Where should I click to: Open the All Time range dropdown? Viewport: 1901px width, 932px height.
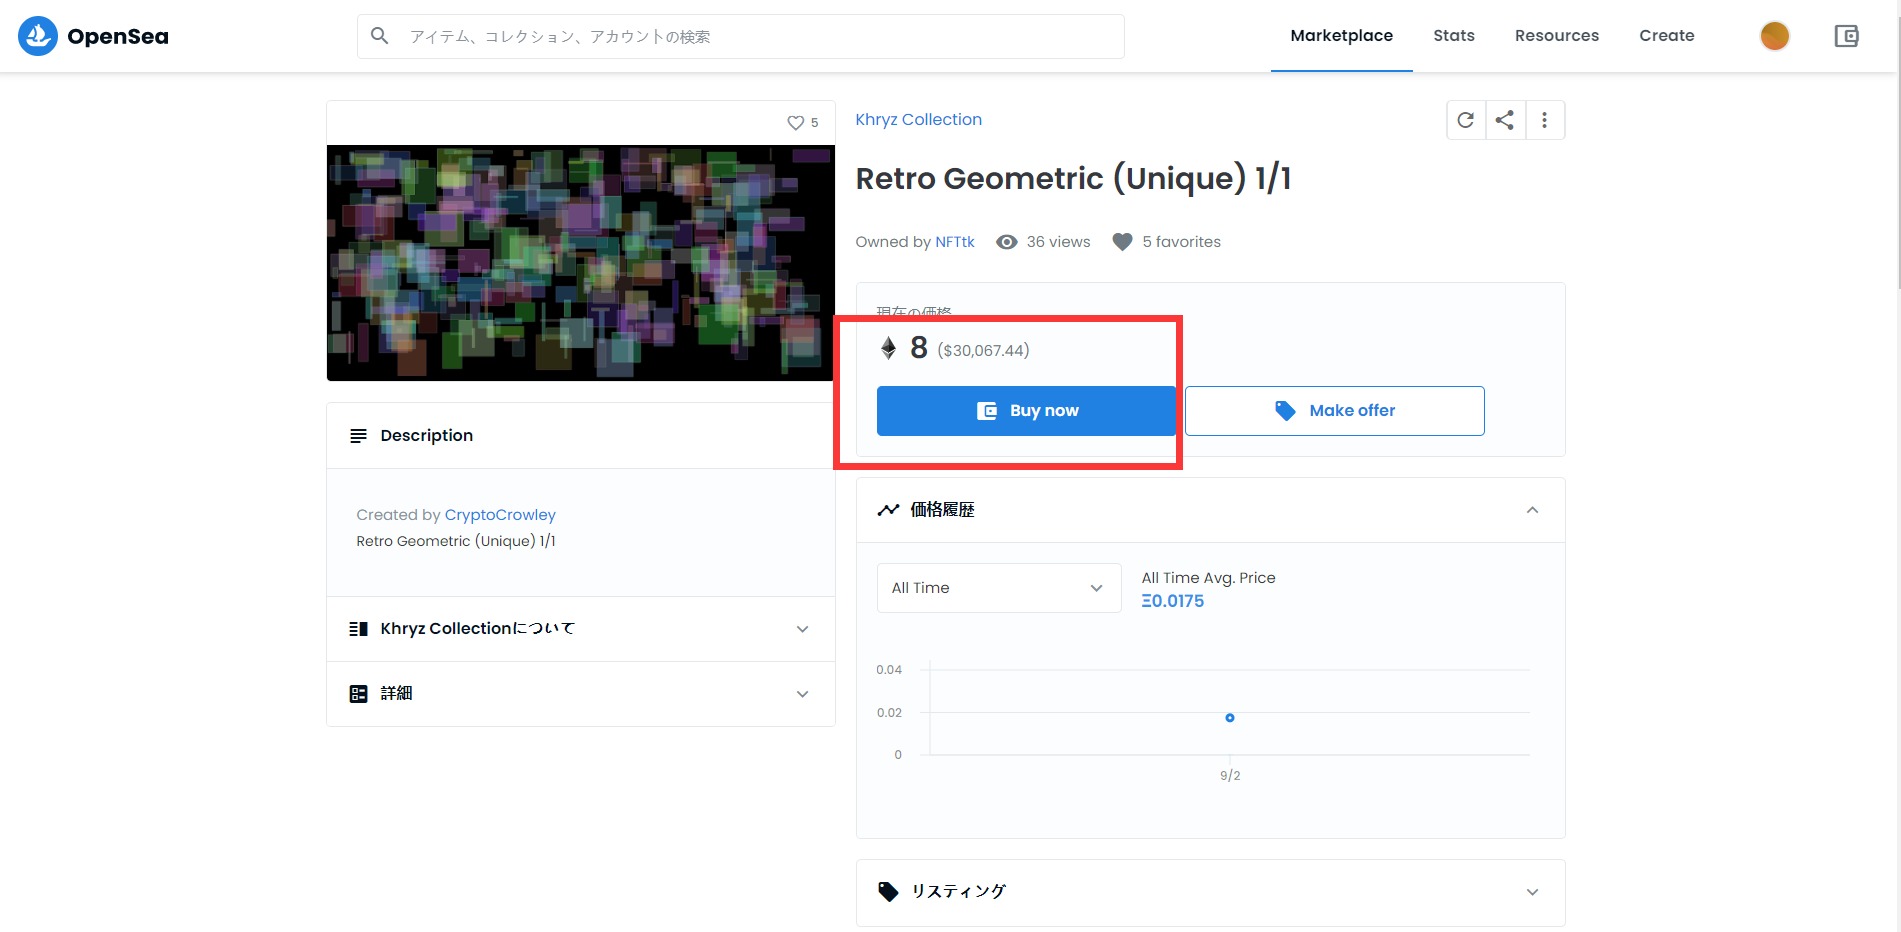(998, 588)
